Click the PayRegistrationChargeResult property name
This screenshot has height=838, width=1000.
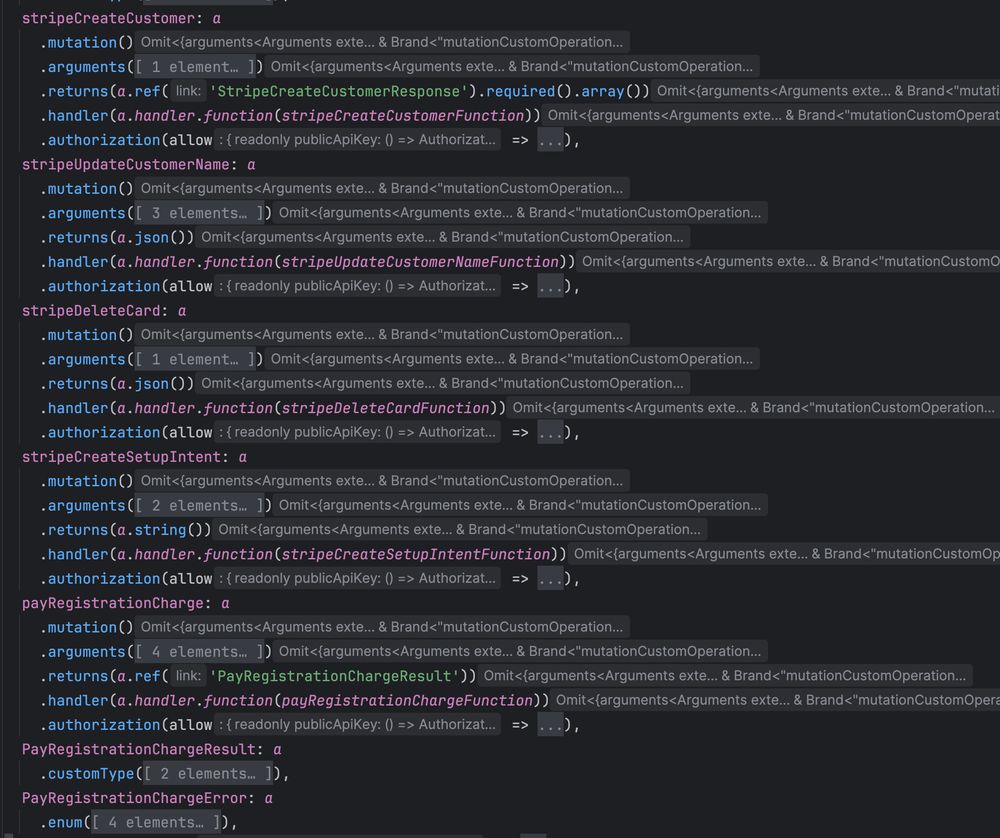click(x=138, y=749)
